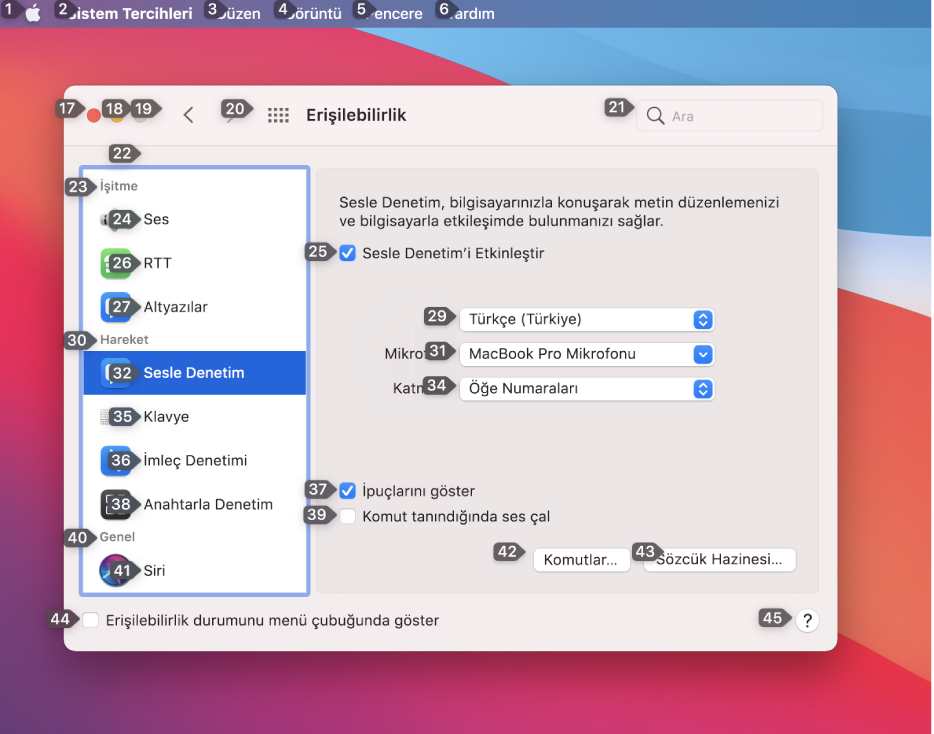
Task: Click the Klavye keyboard icon
Action: [116, 417]
